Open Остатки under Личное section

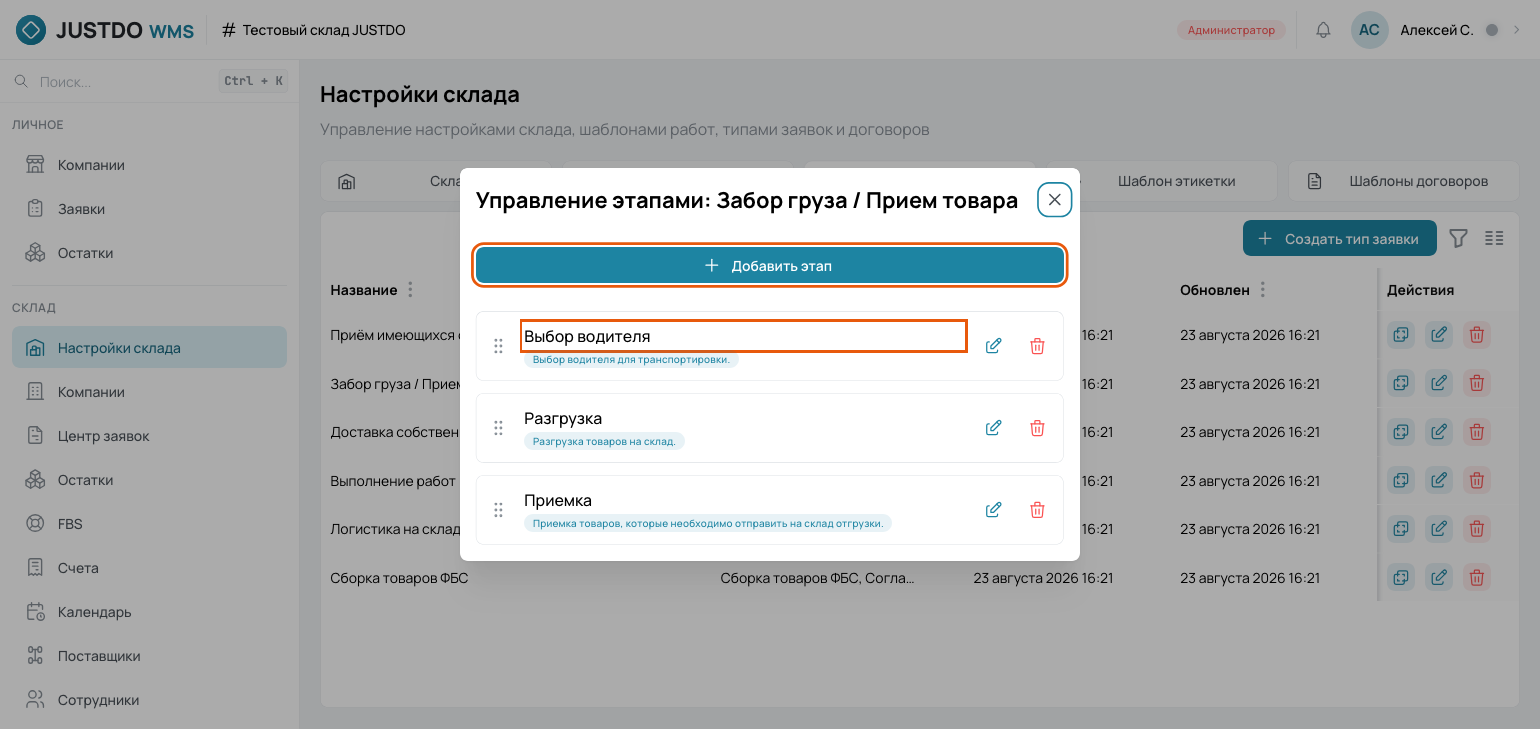pos(149,253)
